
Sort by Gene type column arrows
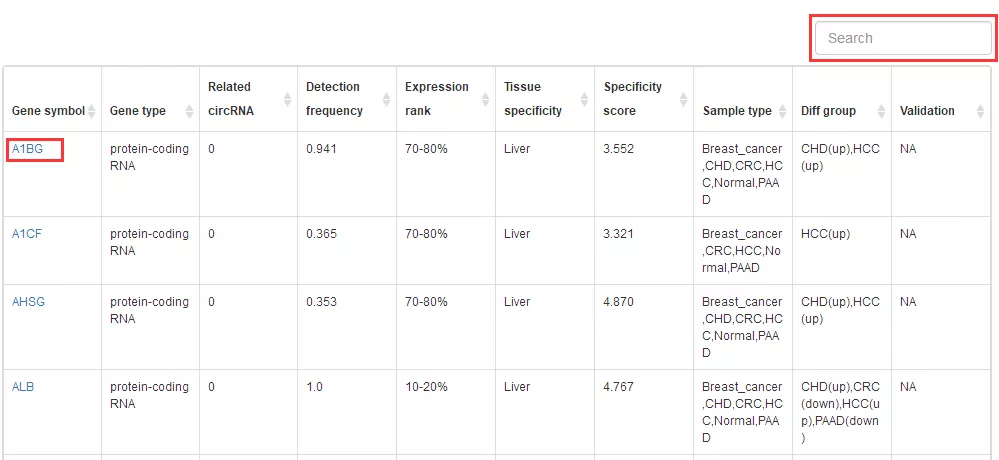click(x=189, y=111)
